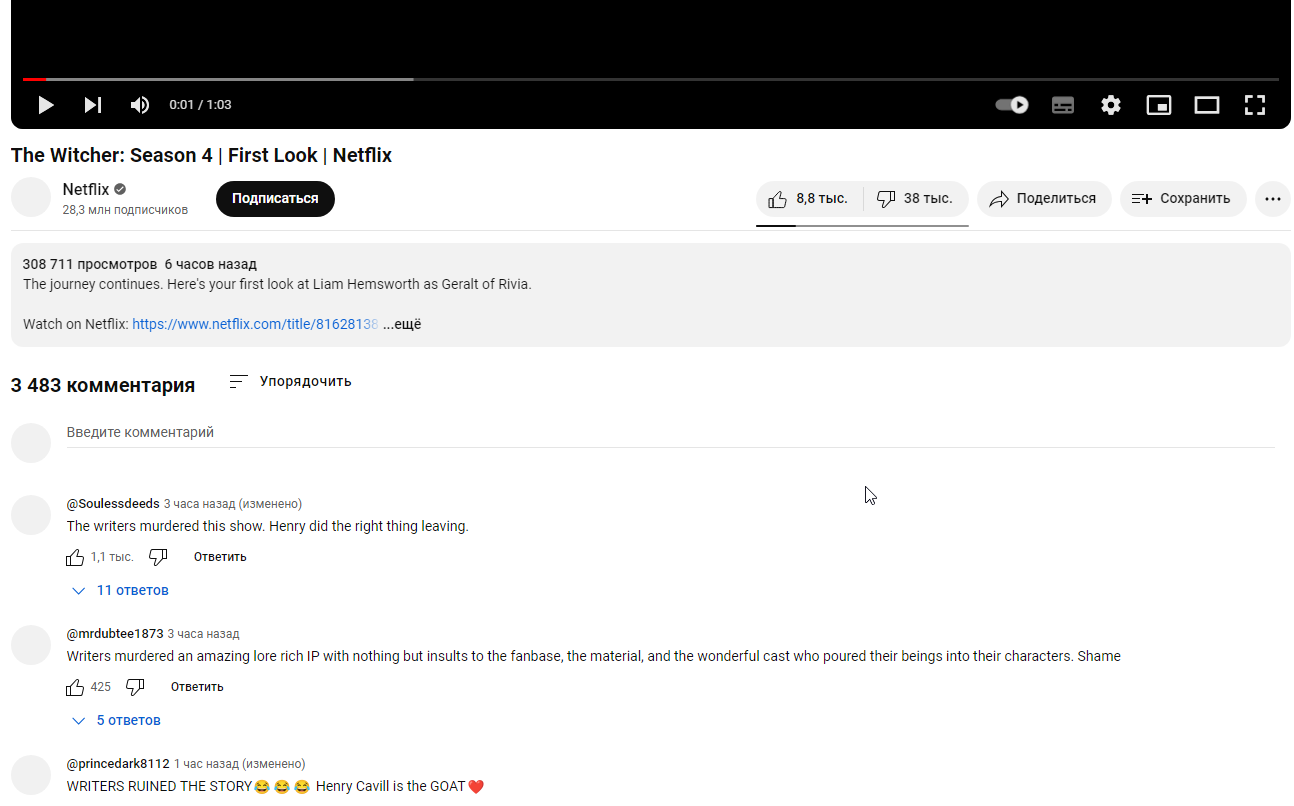The height and width of the screenshot is (806, 1294).
Task: Share the video via Поделиться
Action: tap(1044, 199)
